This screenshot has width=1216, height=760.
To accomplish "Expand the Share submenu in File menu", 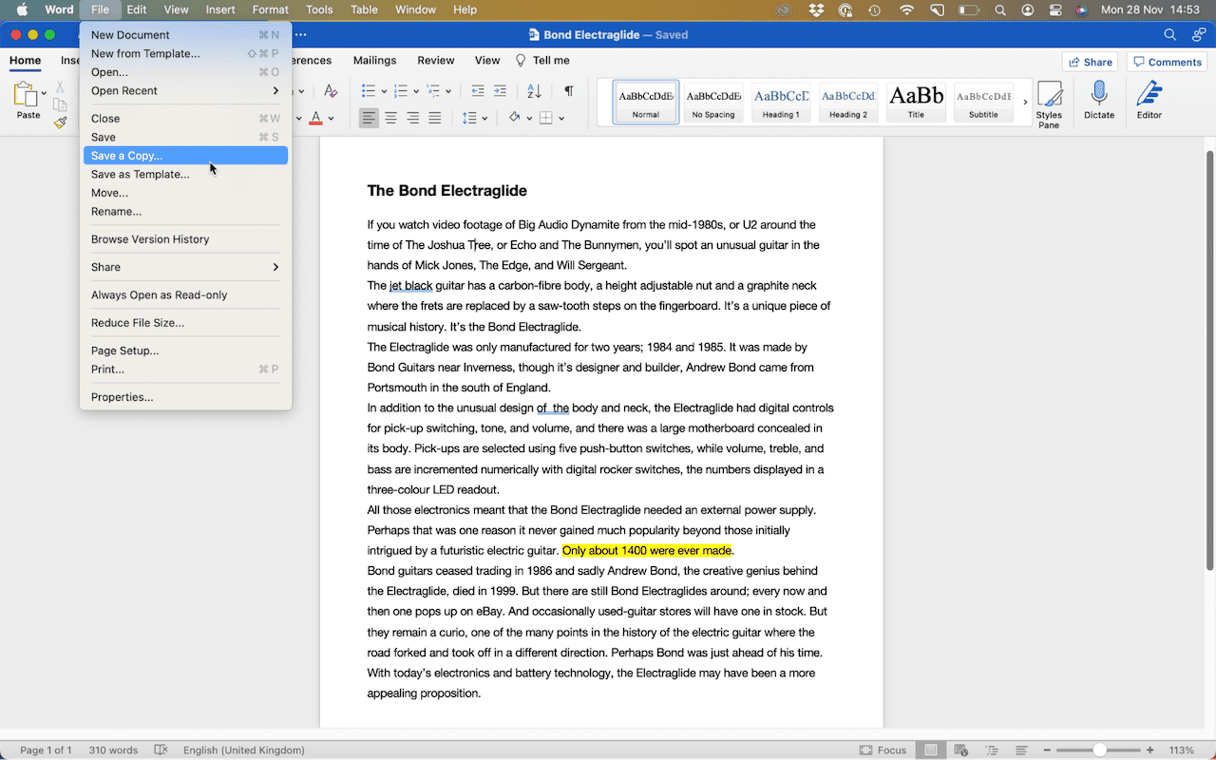I will pyautogui.click(x=185, y=267).
